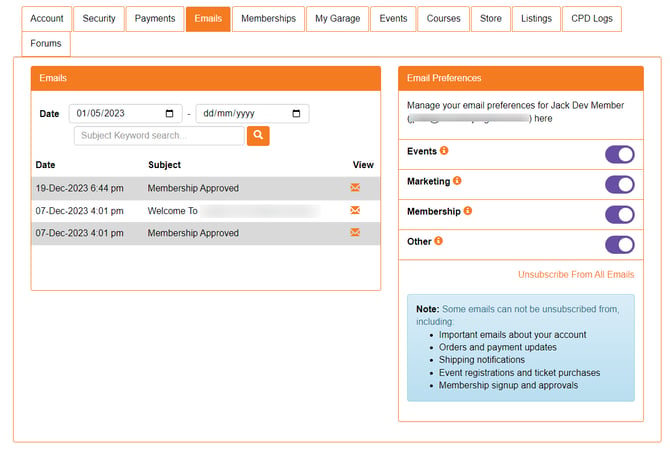Click the Subject column header
This screenshot has height=452, width=670.
pos(165,165)
